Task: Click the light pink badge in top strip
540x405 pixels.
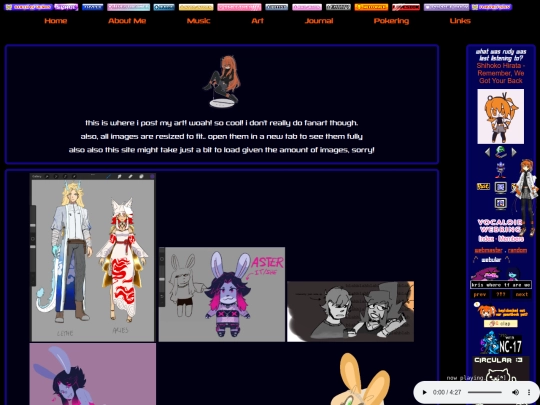Action: click(x=307, y=7)
